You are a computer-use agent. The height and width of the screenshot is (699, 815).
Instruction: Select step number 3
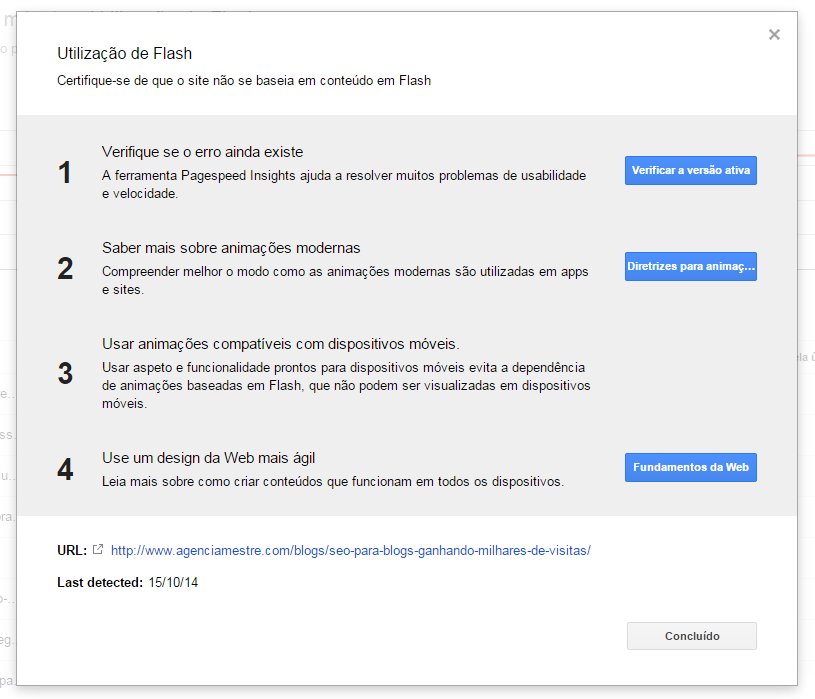tap(65, 374)
